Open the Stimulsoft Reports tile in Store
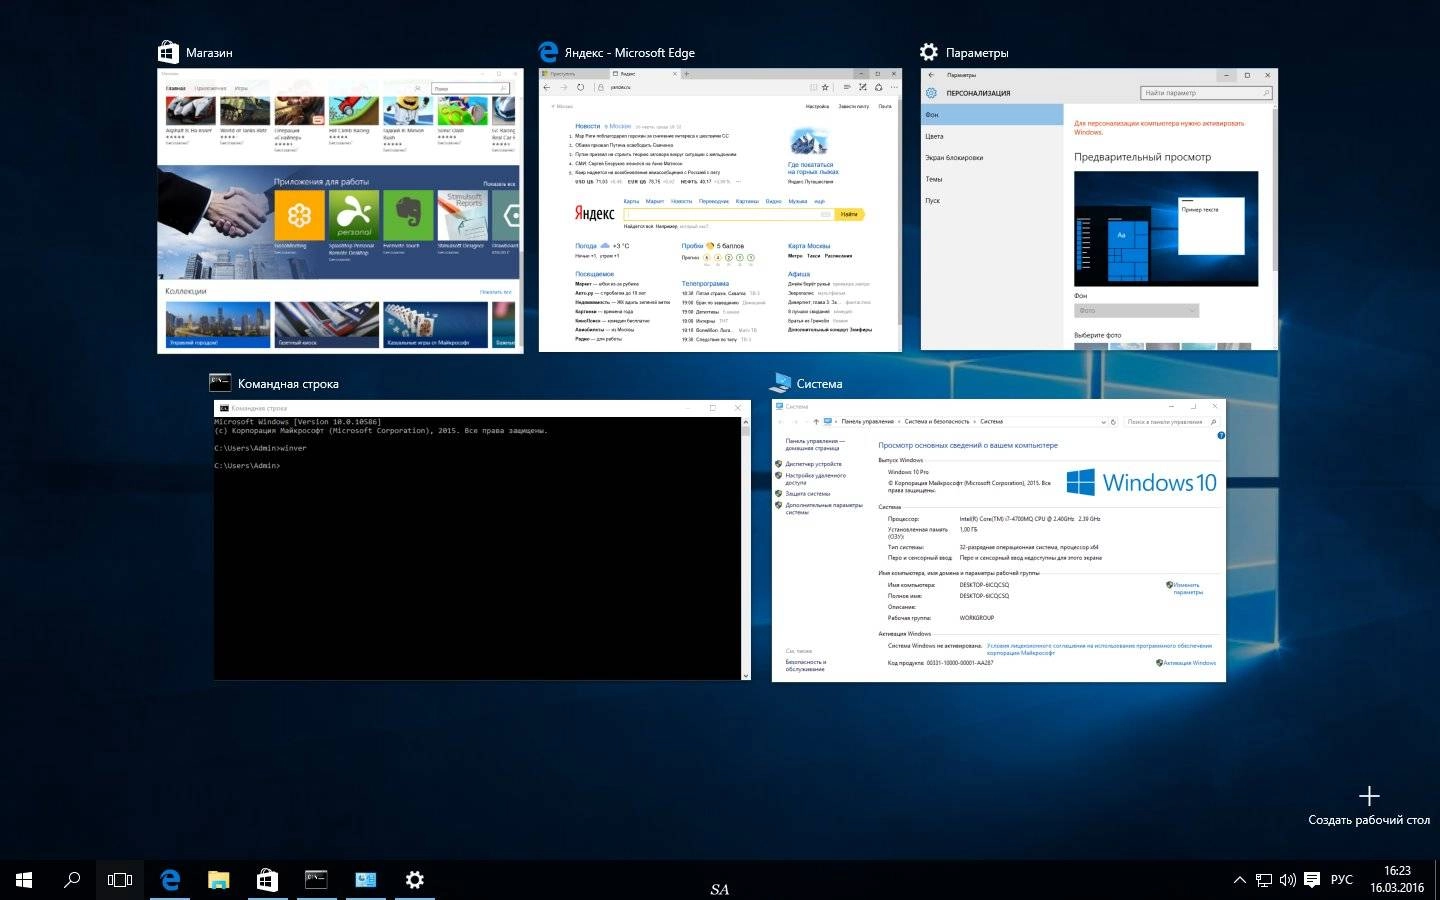The height and width of the screenshot is (900, 1440). 463,215
